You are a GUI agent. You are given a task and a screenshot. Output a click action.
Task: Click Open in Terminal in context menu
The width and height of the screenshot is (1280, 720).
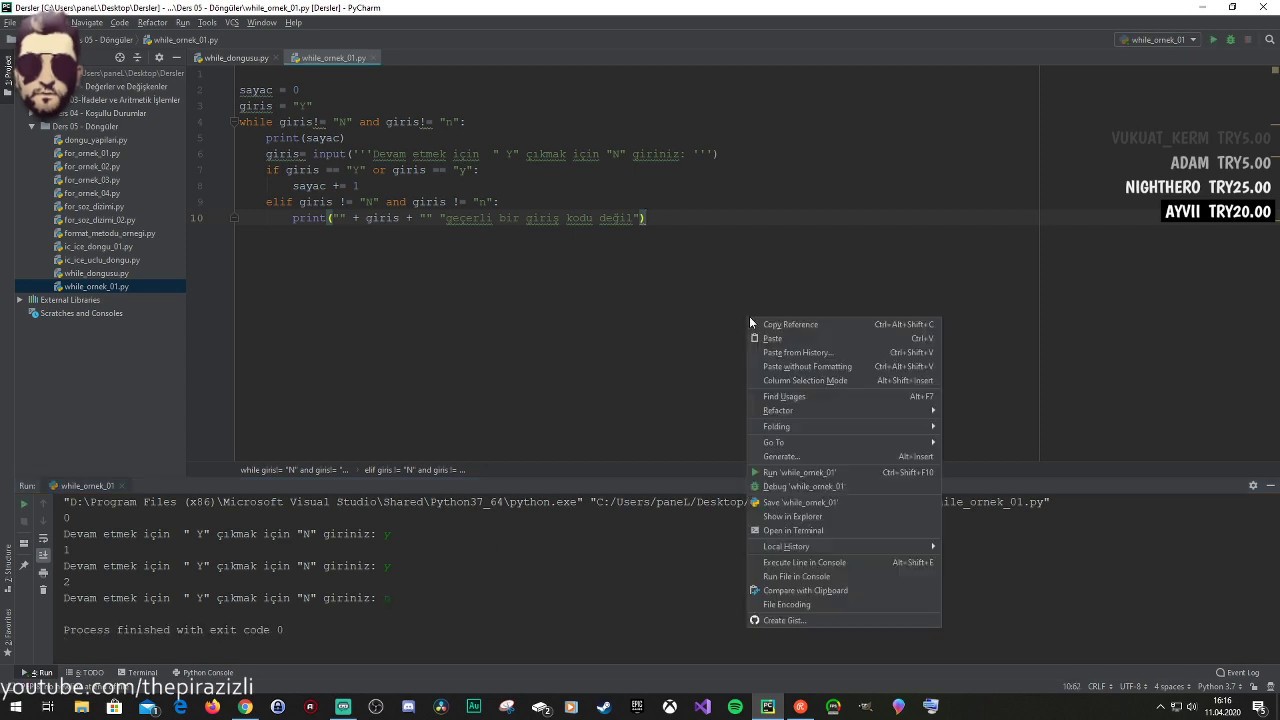click(x=844, y=530)
